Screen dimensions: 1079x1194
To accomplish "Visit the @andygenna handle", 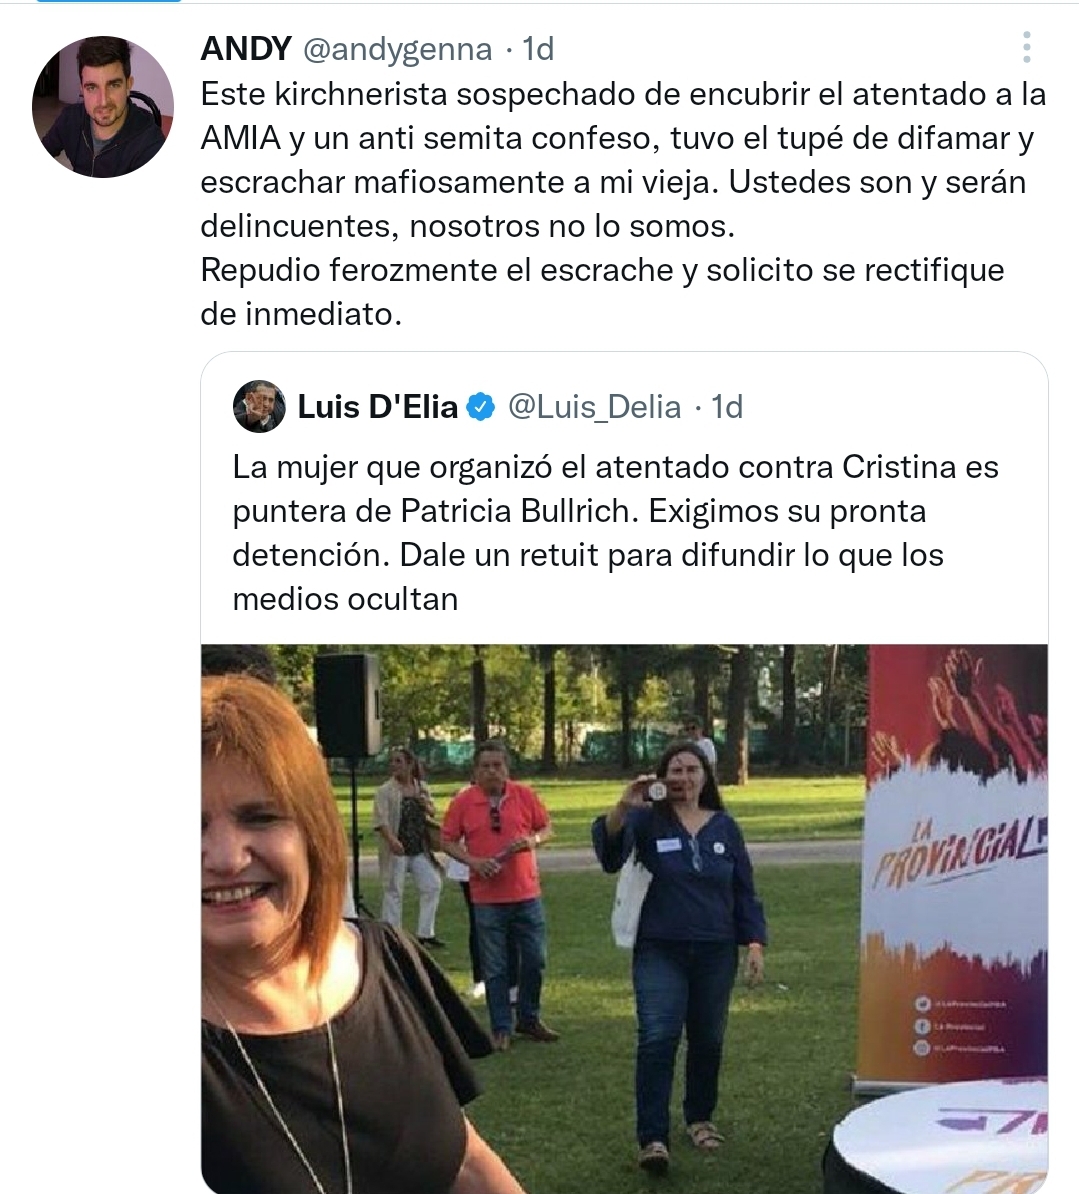I will tap(397, 49).
